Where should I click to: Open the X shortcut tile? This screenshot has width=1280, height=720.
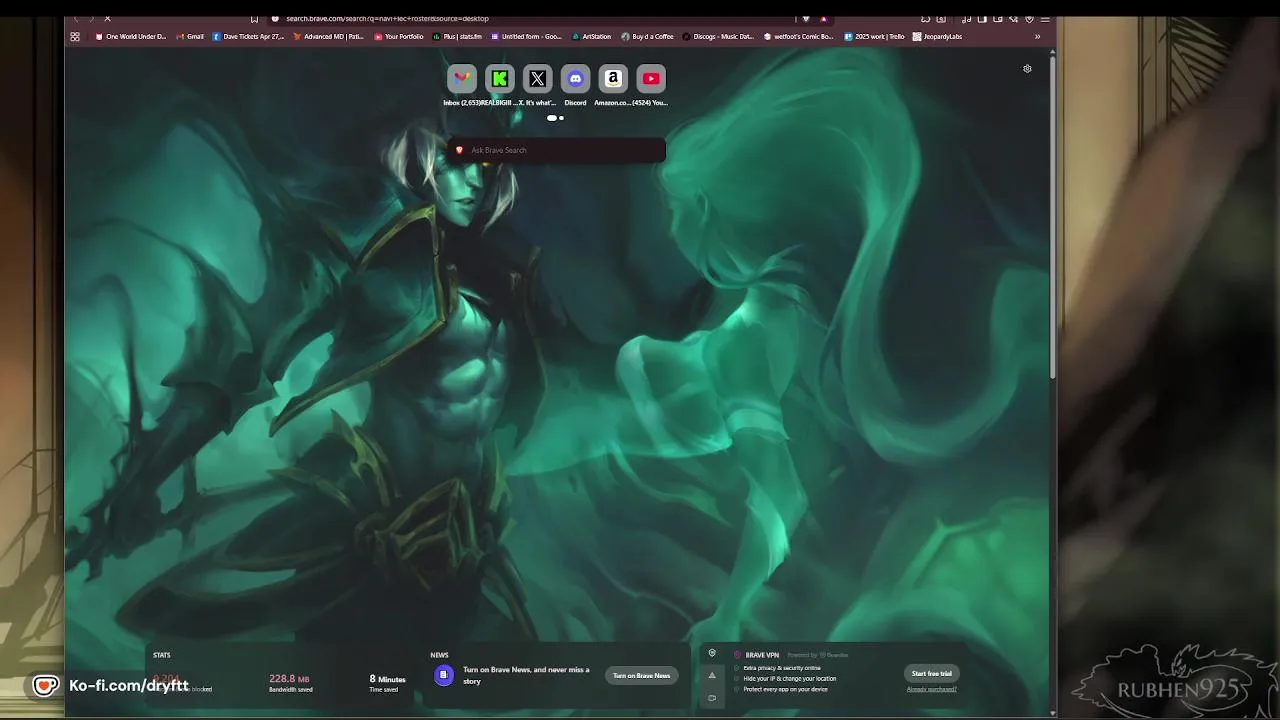tap(538, 79)
